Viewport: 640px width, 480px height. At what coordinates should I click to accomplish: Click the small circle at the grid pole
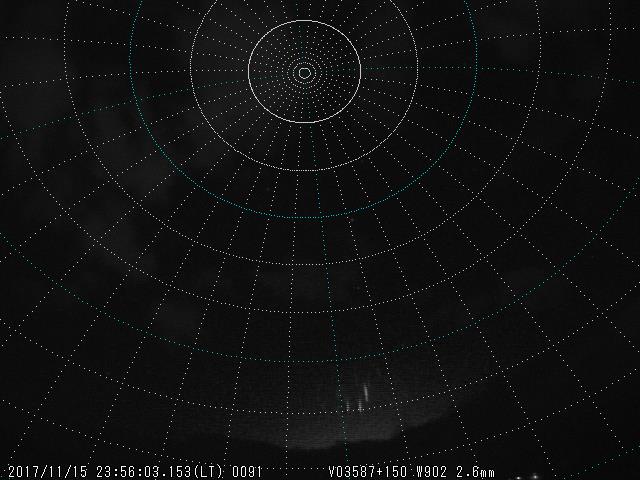pos(304,73)
